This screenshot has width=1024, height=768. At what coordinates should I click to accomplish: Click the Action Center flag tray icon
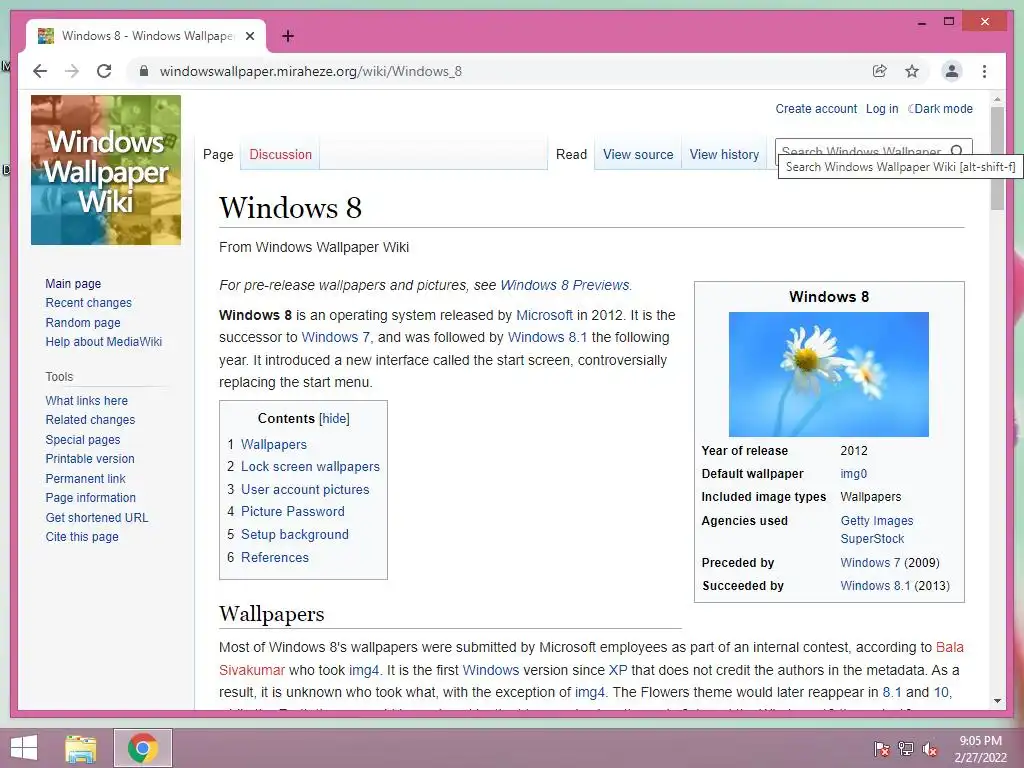[882, 749]
